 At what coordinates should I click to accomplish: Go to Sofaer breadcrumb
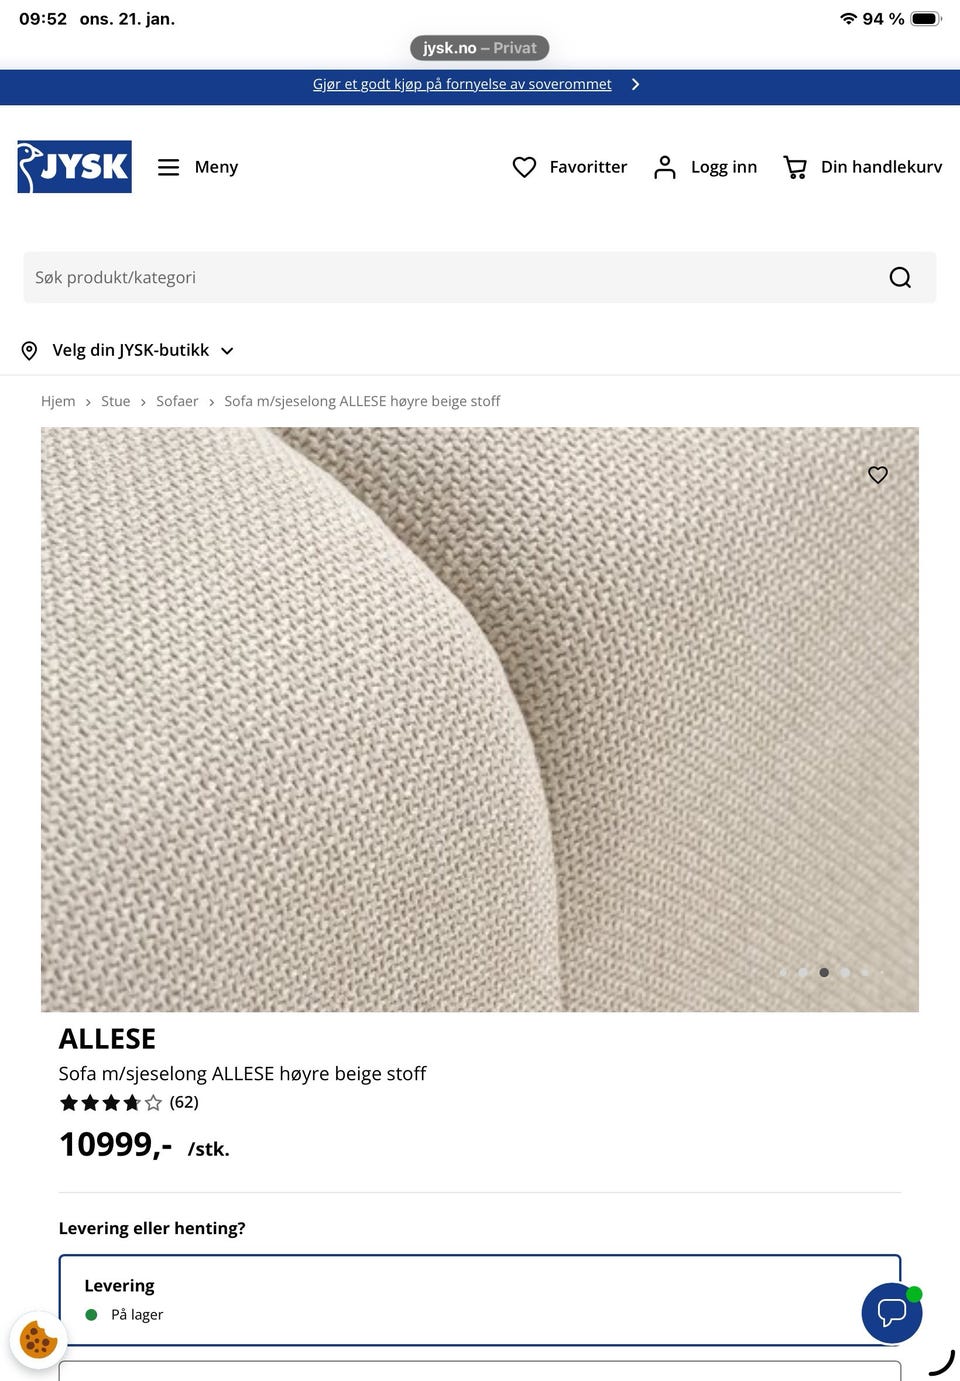[177, 401]
